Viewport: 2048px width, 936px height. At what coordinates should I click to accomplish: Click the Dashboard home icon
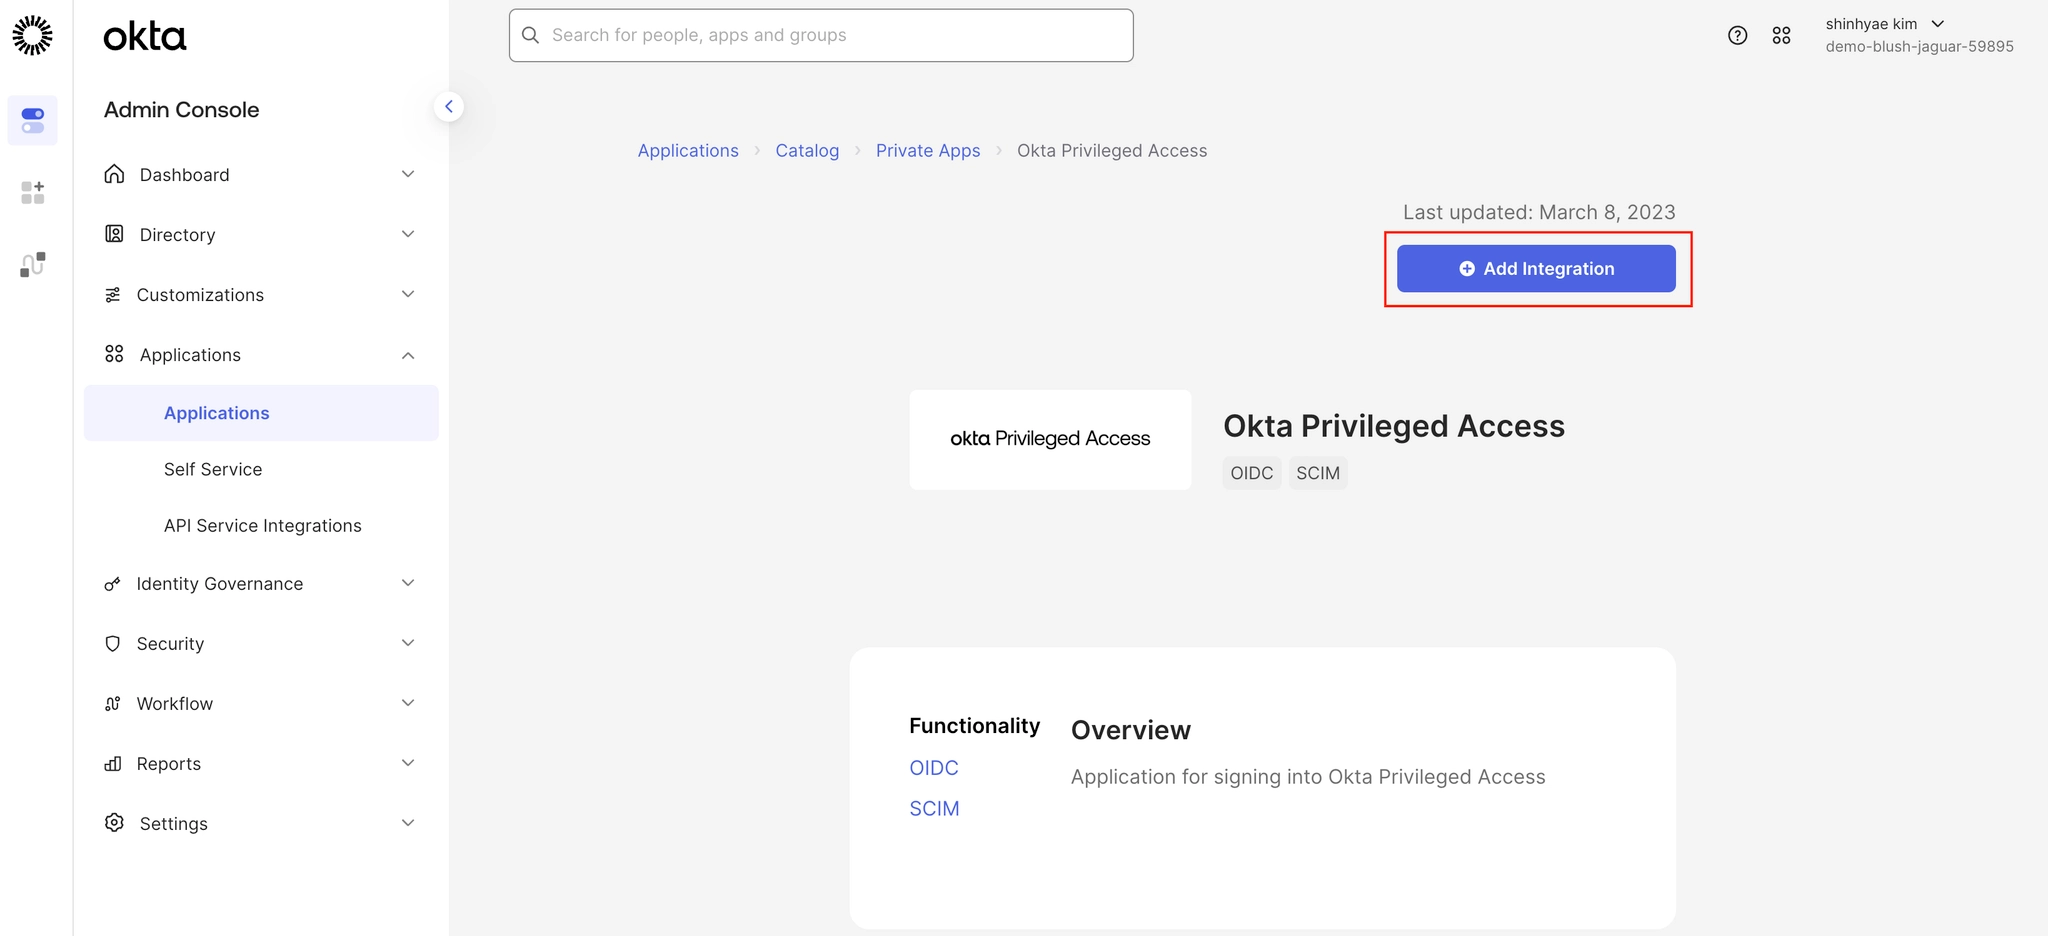pos(115,174)
